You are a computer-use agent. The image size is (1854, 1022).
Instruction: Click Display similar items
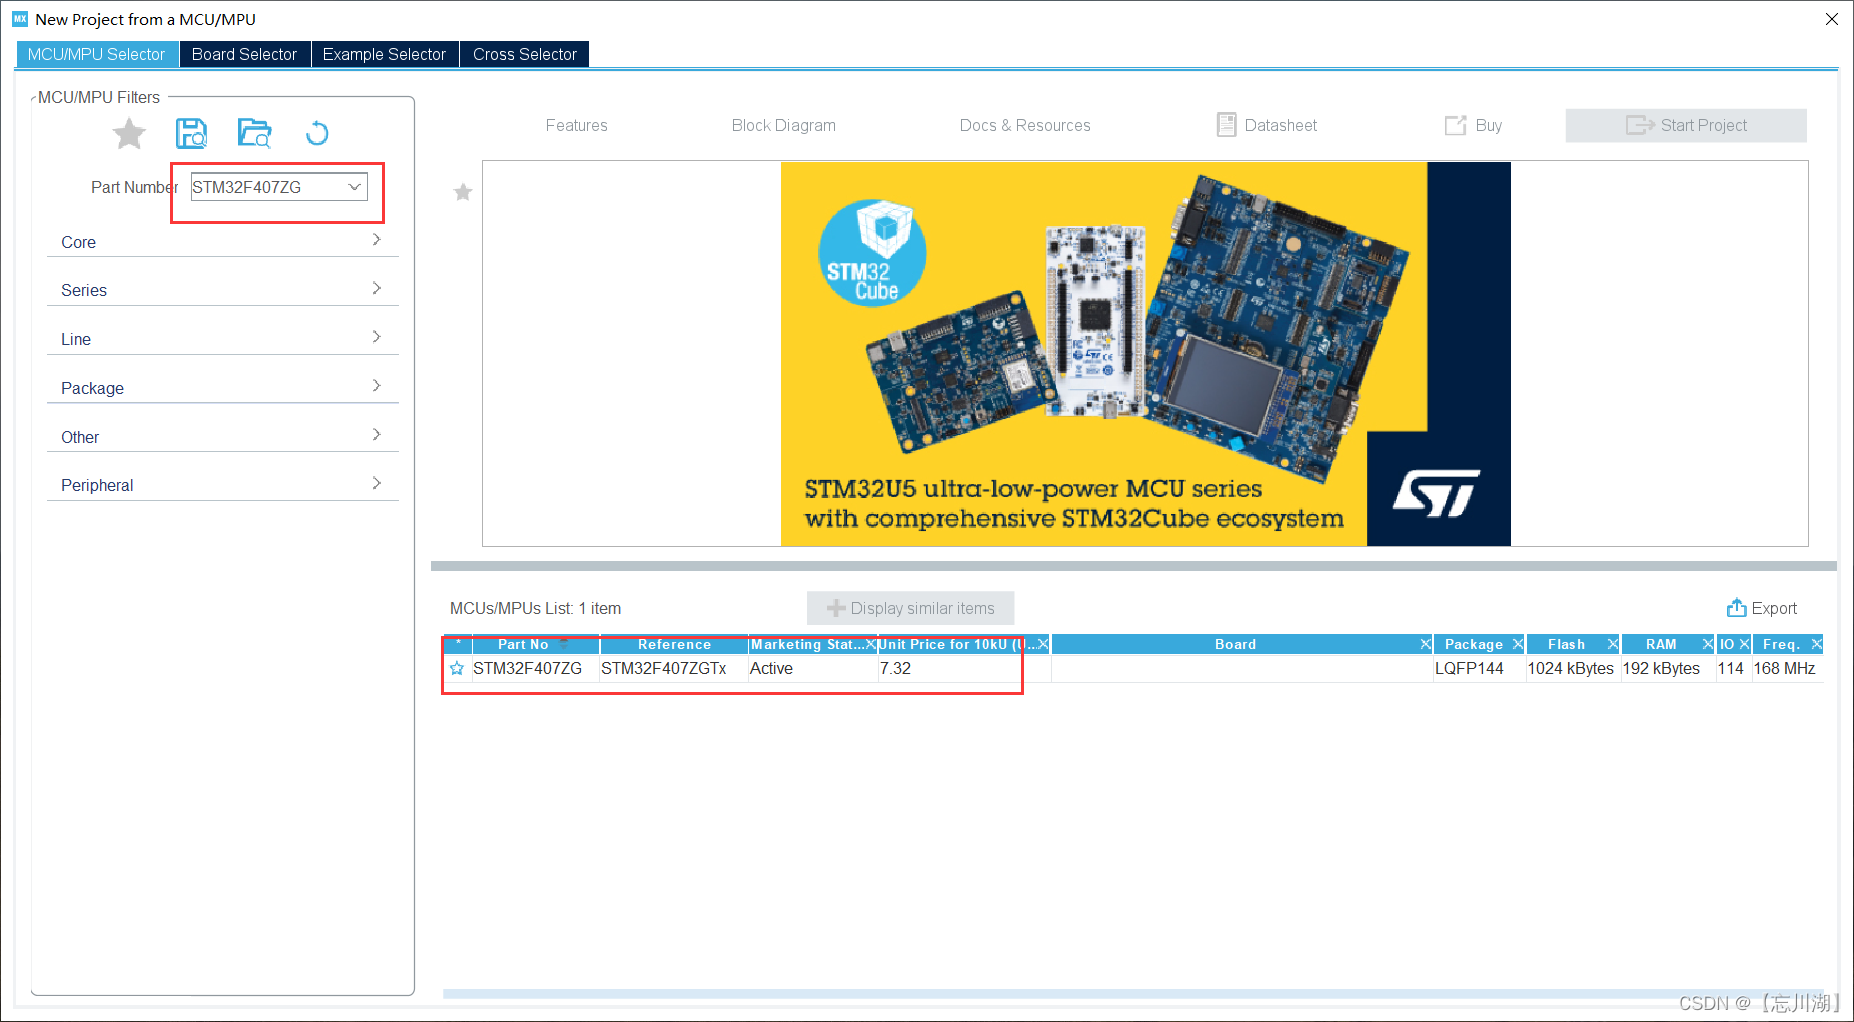click(910, 608)
